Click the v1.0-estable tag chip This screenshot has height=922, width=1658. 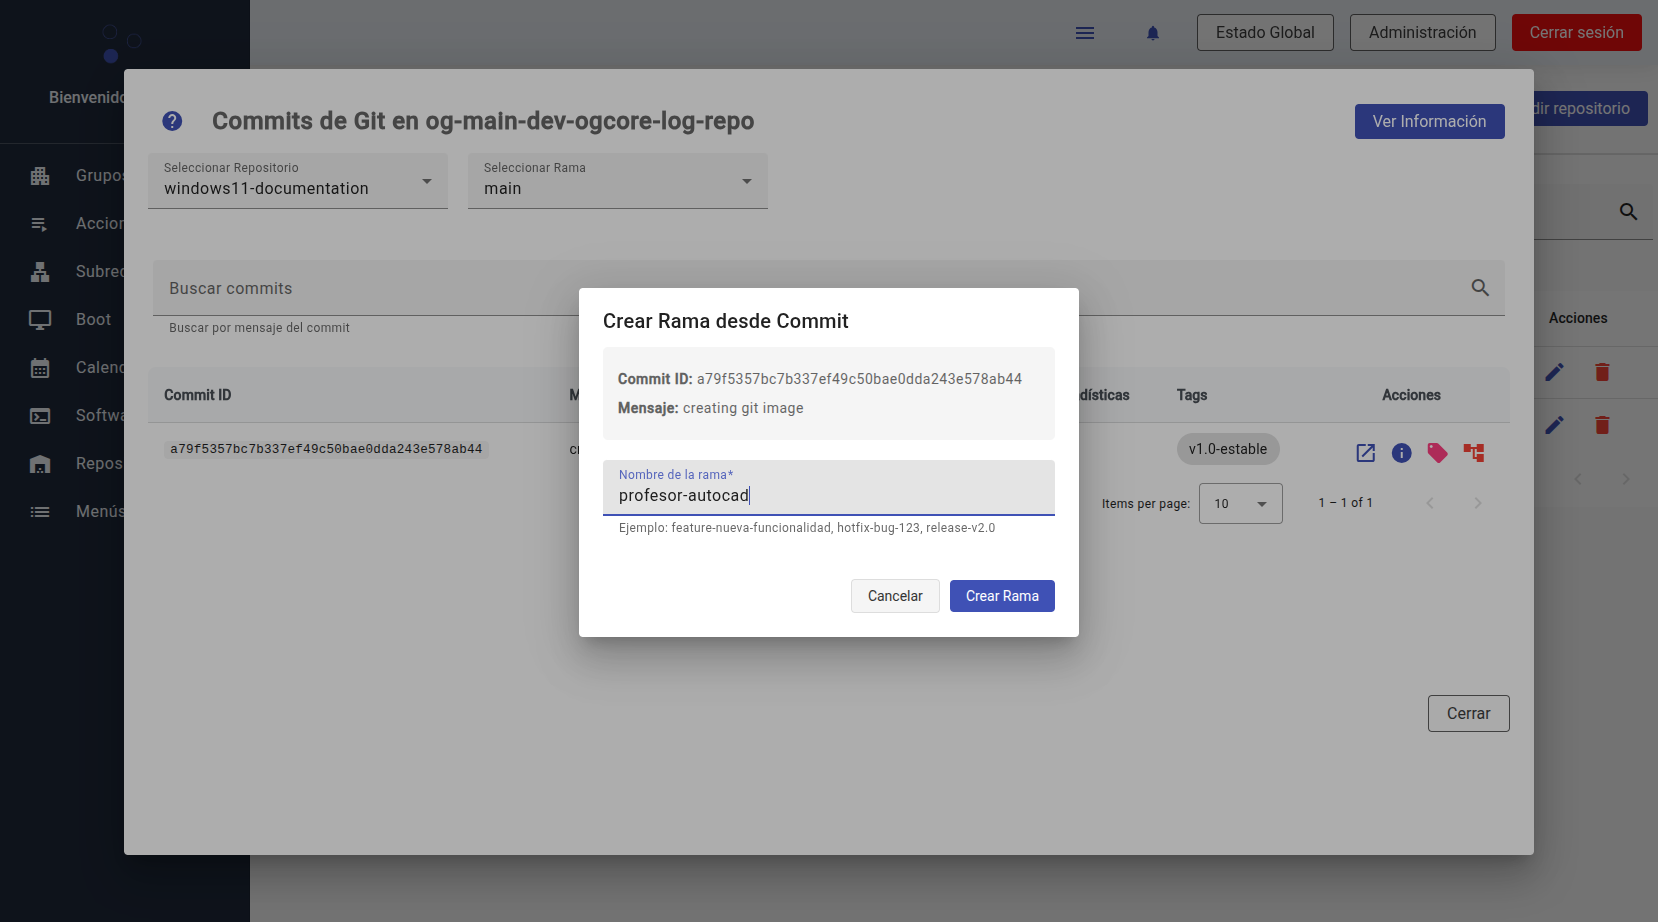coord(1227,450)
